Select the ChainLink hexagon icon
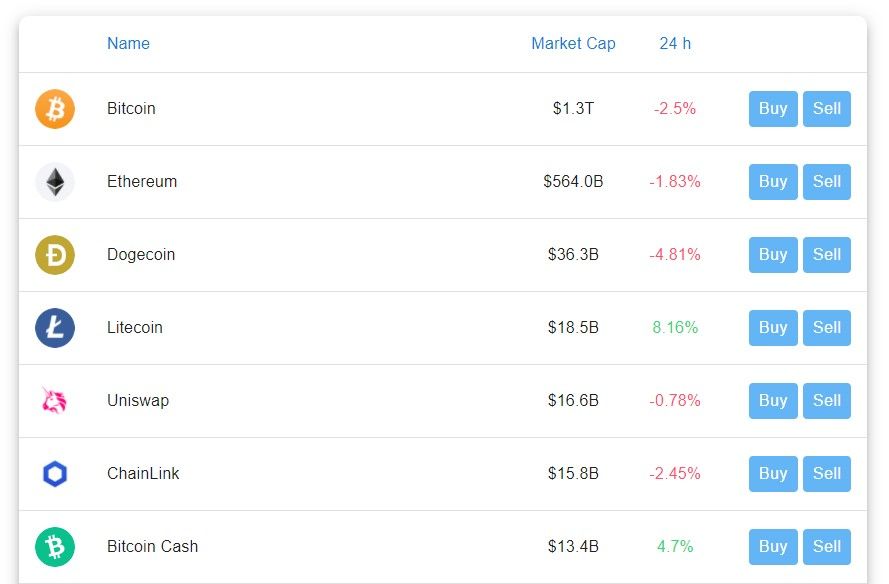Viewport: 889px width, 584px height. (x=55, y=474)
